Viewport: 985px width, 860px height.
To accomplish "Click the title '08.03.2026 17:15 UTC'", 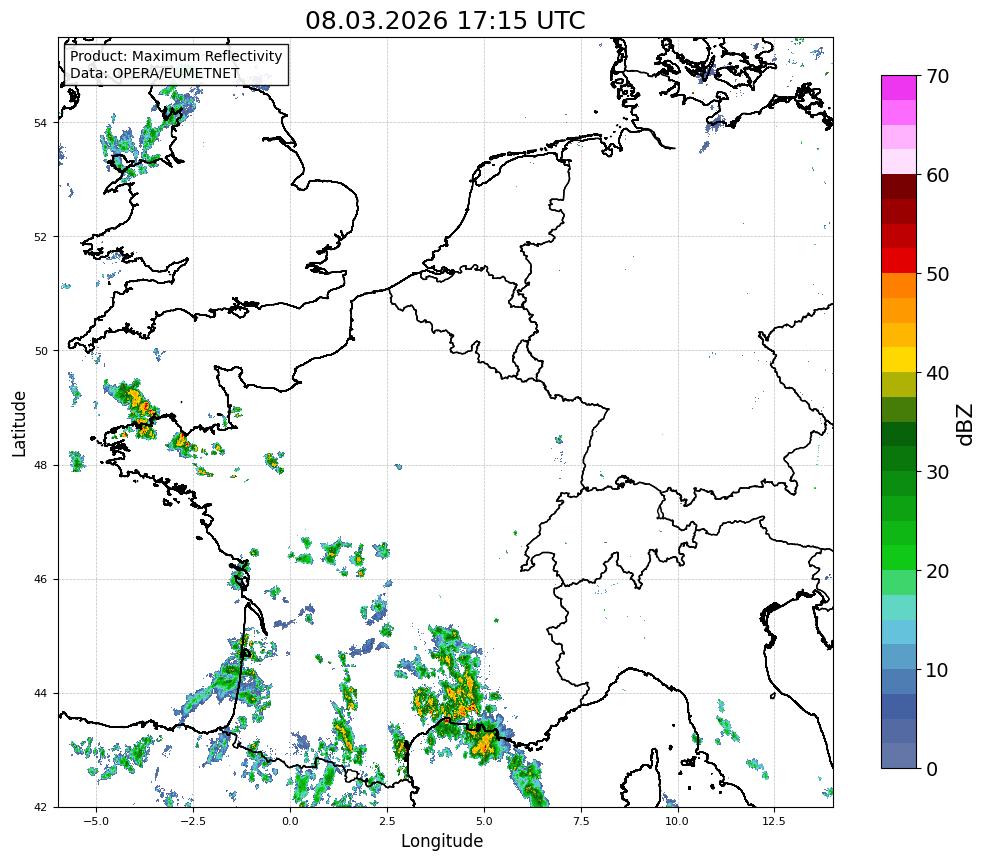I will (445, 20).
